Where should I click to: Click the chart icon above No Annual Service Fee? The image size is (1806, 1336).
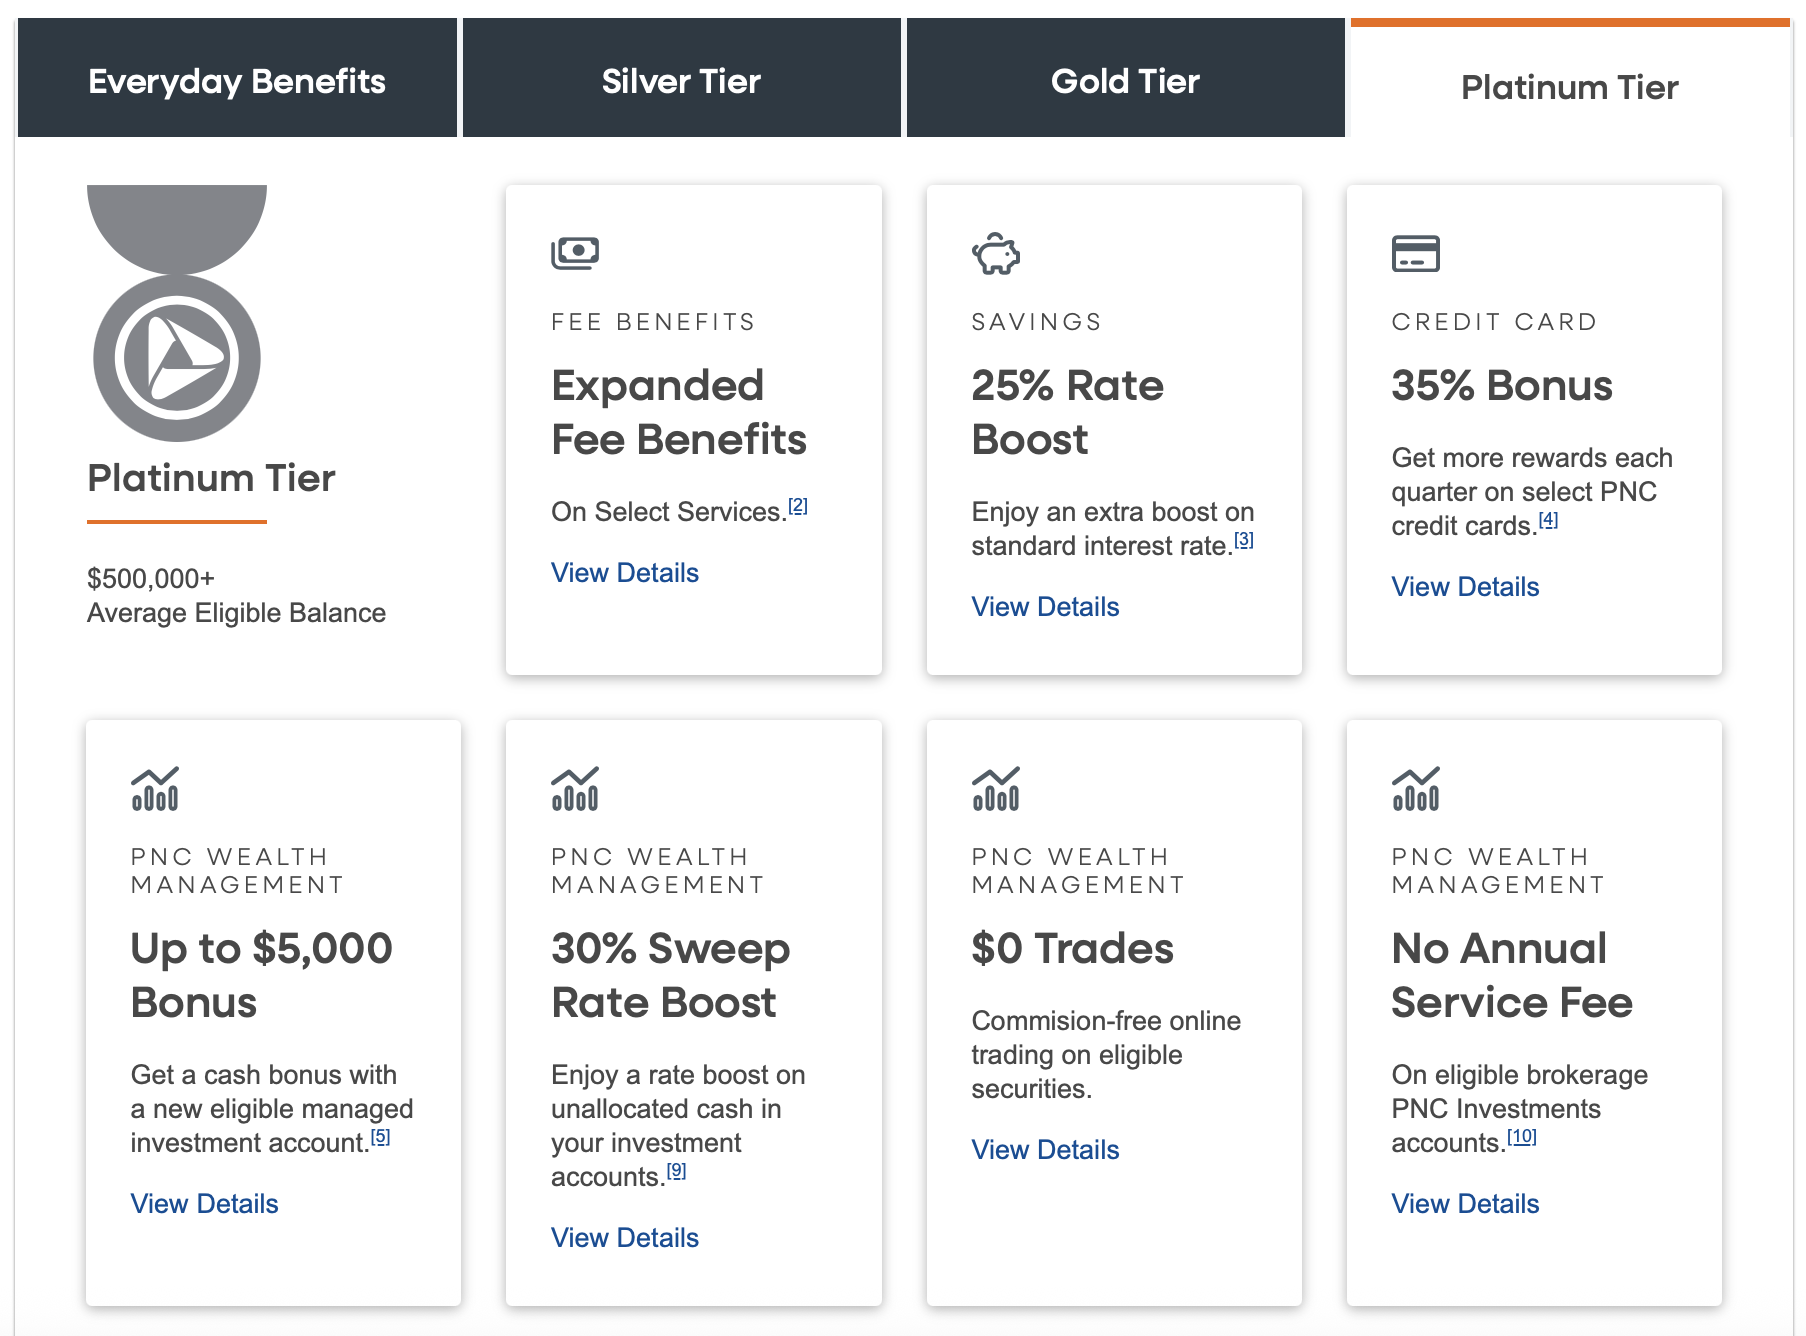[x=1415, y=789]
